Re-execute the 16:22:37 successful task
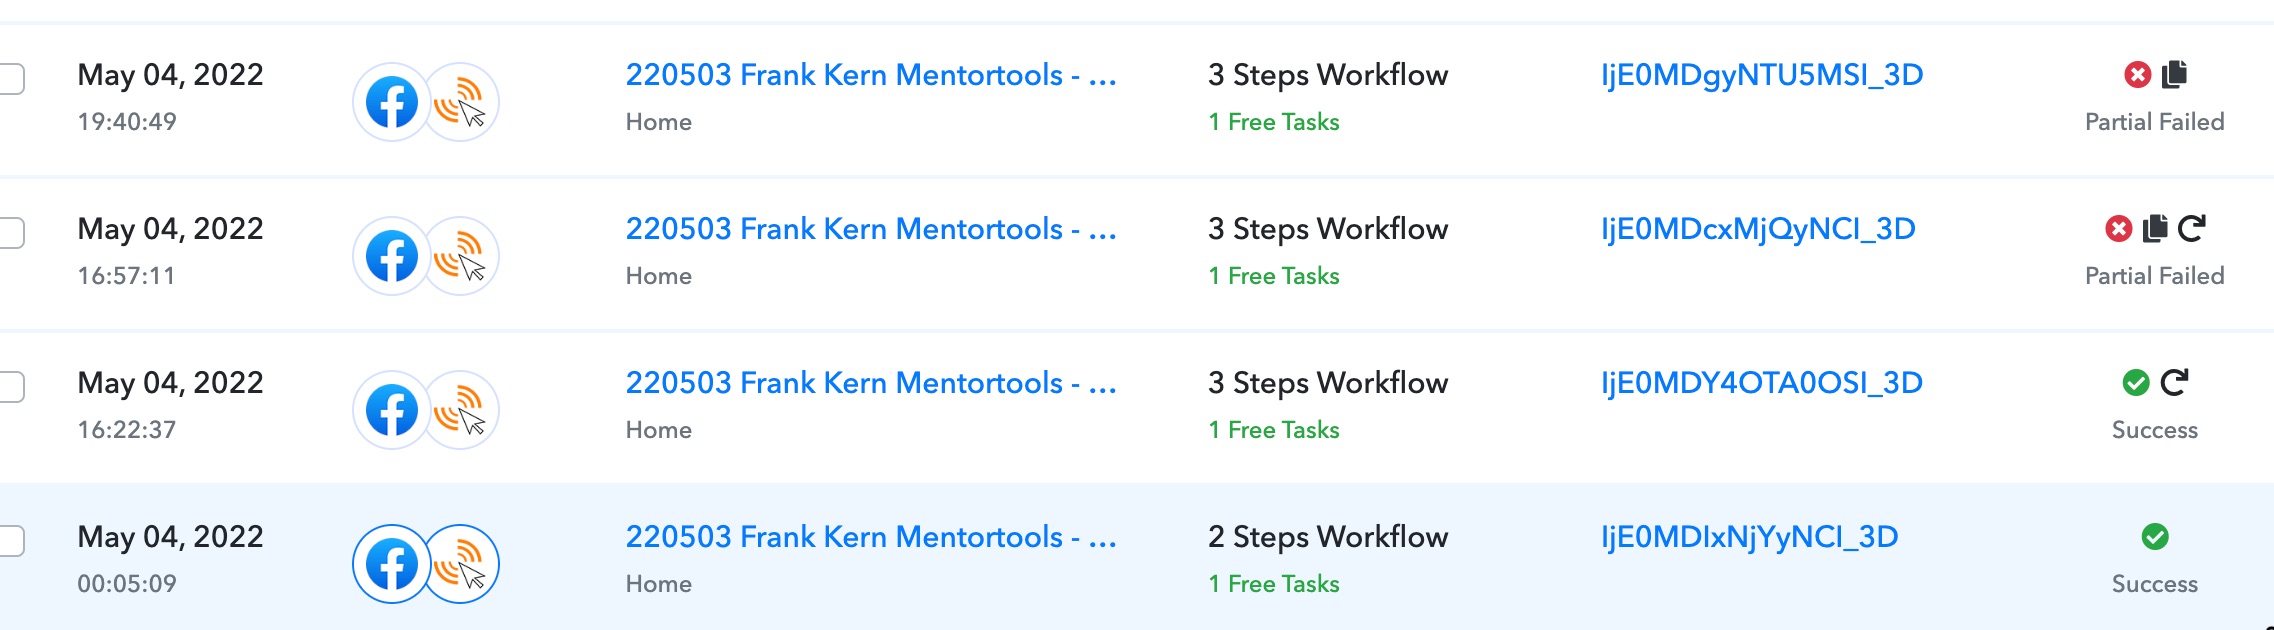Viewport: 2274px width, 630px height. click(2174, 383)
